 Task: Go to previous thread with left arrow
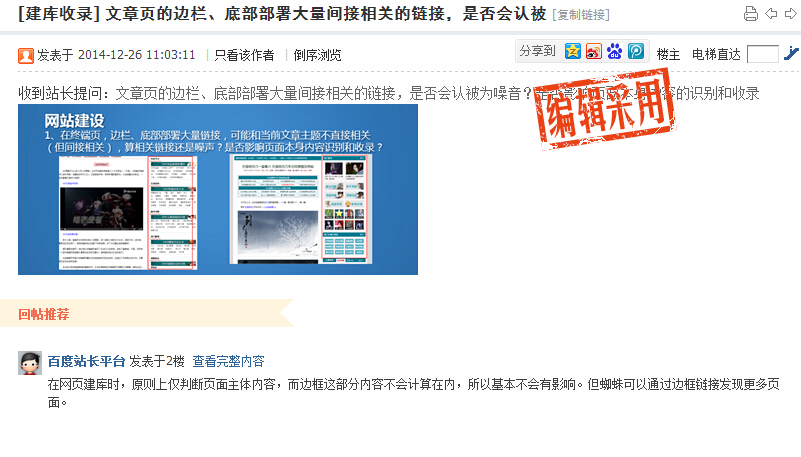click(771, 14)
